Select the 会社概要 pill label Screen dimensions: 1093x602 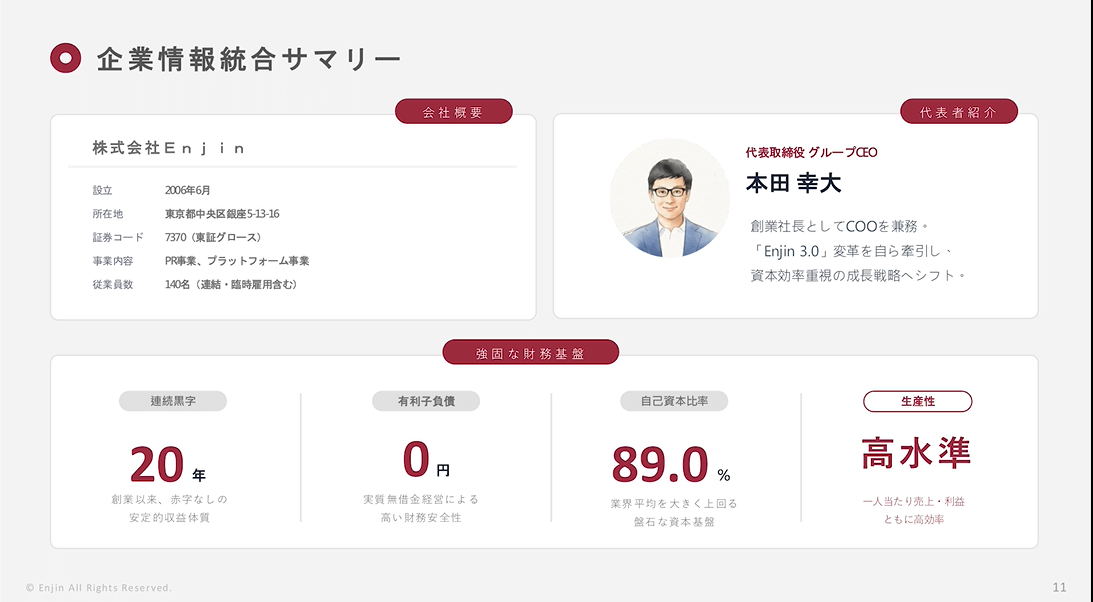[x=453, y=112]
